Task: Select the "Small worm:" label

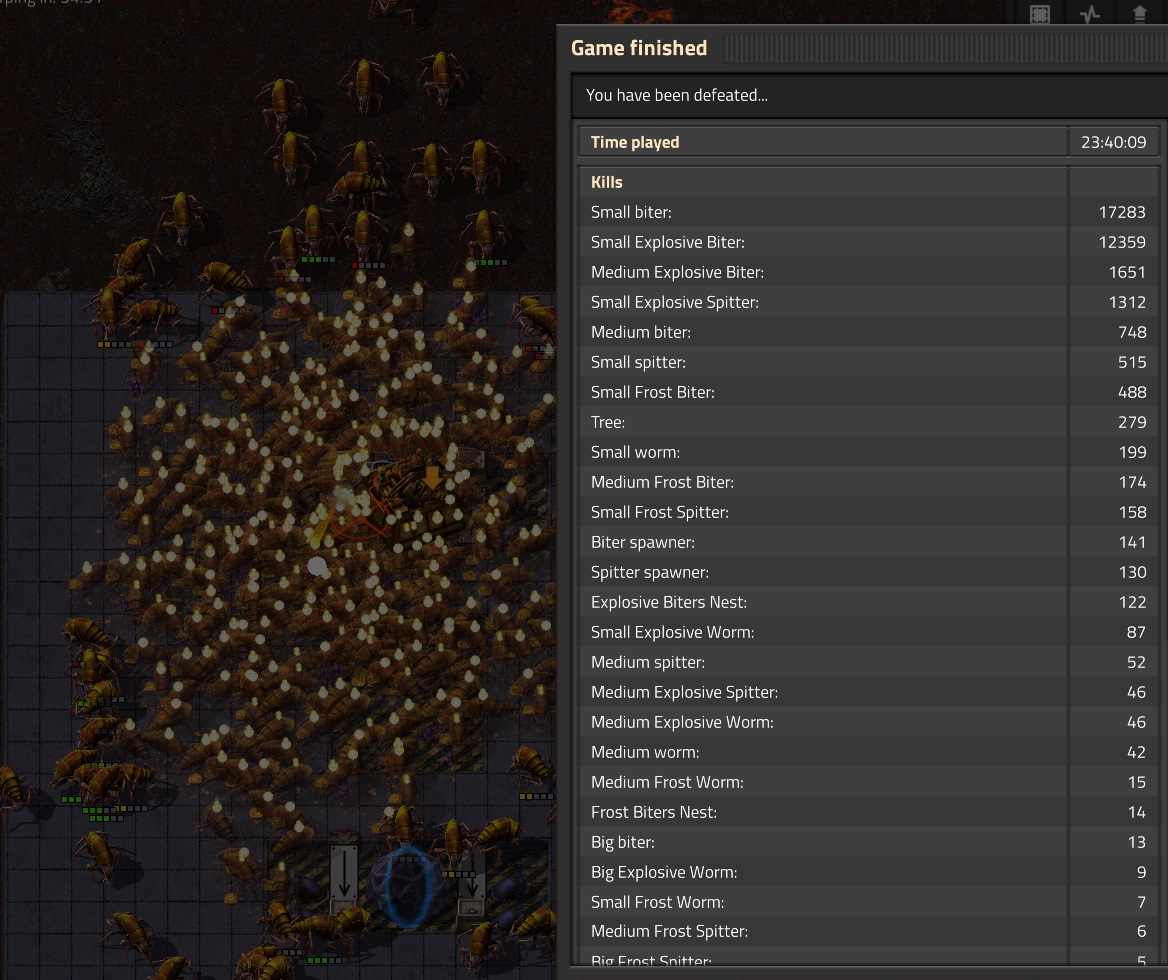Action: [635, 452]
